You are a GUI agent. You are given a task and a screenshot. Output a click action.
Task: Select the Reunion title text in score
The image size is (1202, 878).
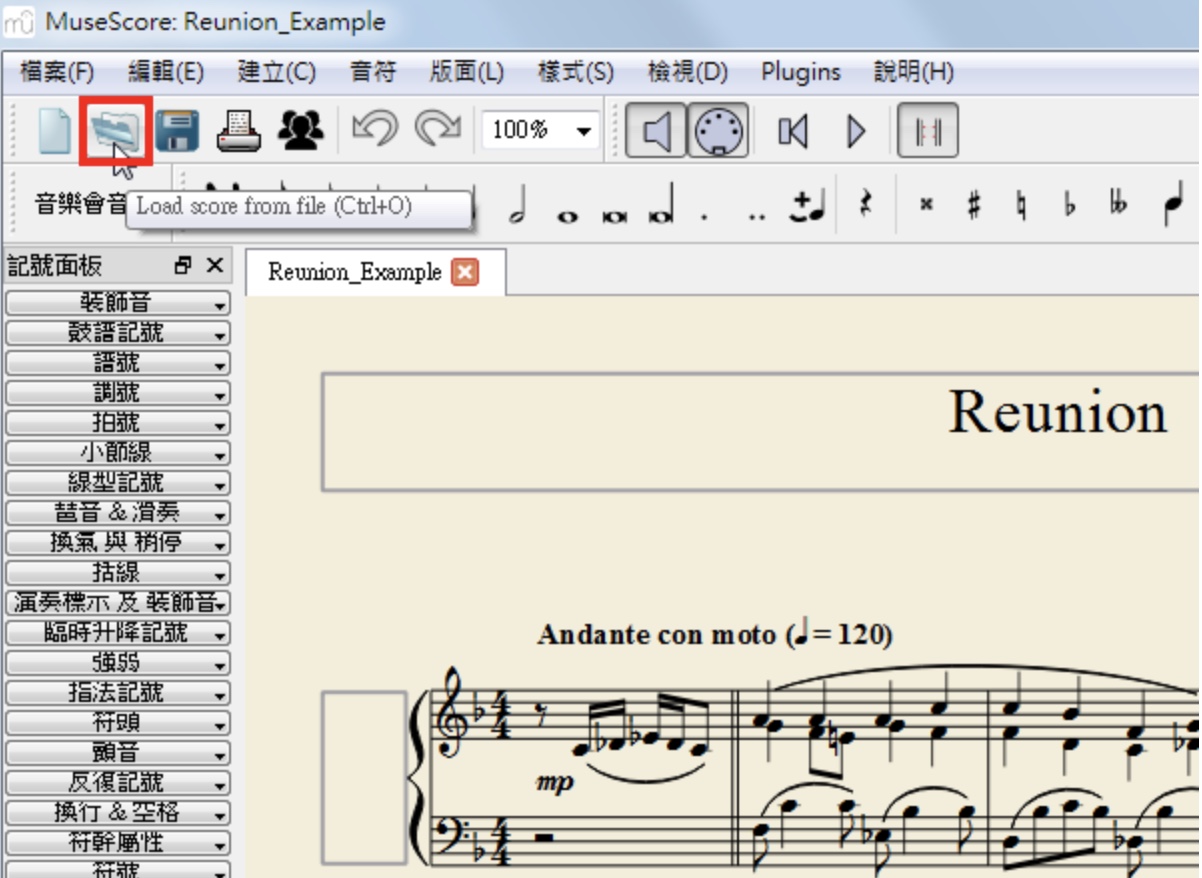click(1058, 412)
